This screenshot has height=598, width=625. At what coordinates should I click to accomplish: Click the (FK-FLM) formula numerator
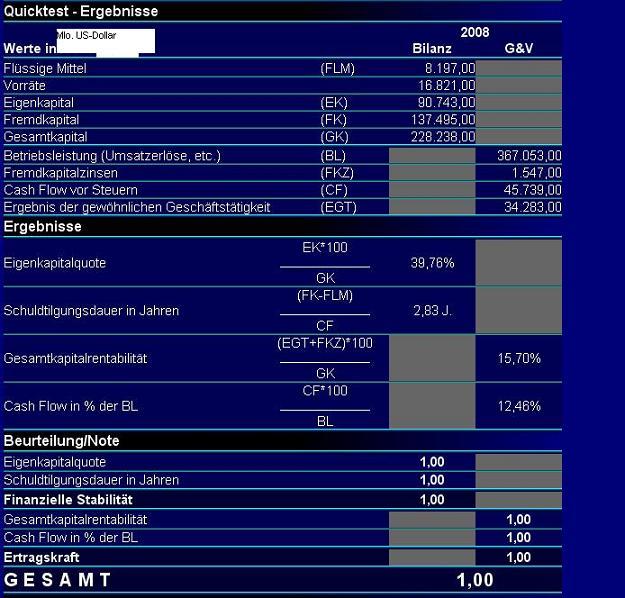click(x=325, y=295)
